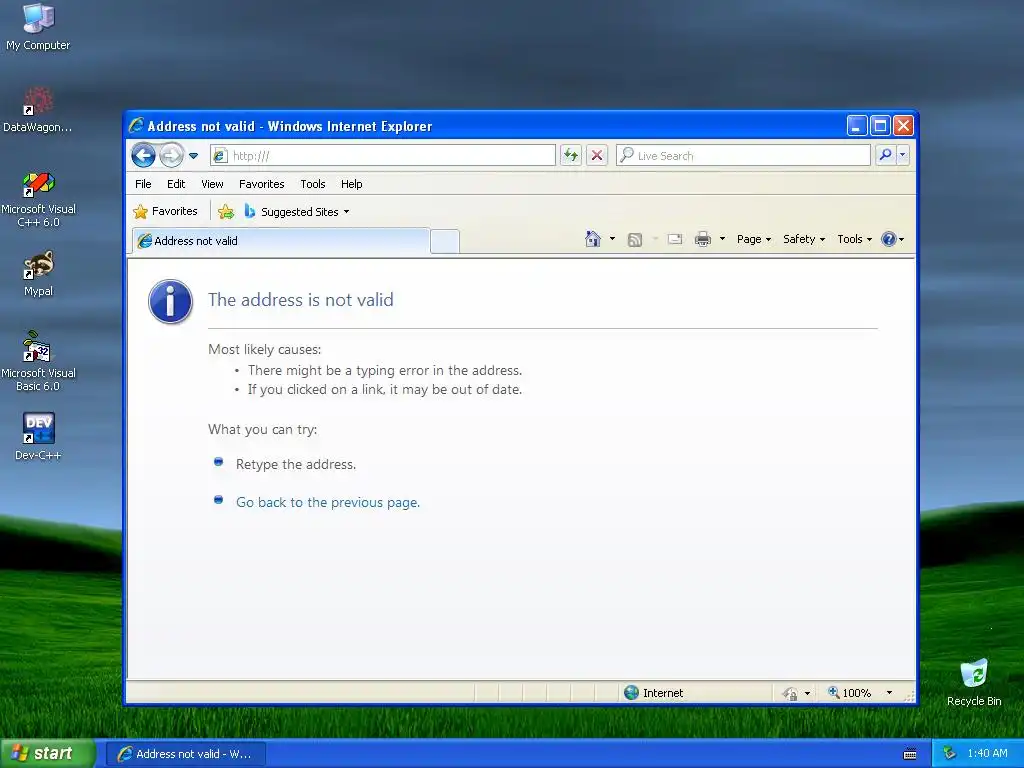This screenshot has height=768, width=1024.
Task: Click the RSS feeds icon
Action: pos(635,240)
